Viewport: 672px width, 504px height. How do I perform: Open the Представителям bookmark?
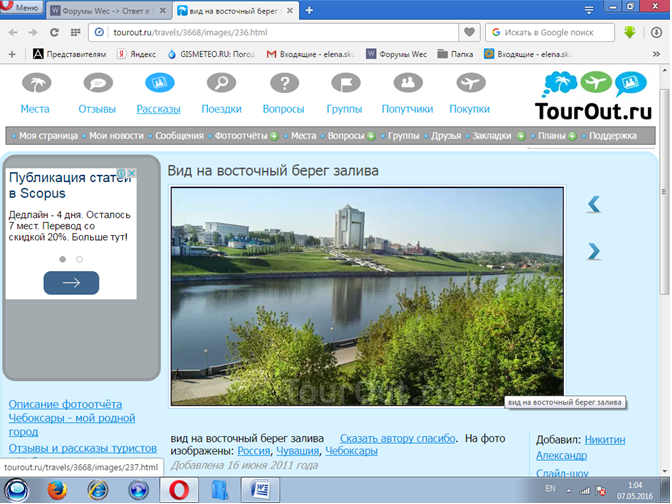pyautogui.click(x=69, y=54)
